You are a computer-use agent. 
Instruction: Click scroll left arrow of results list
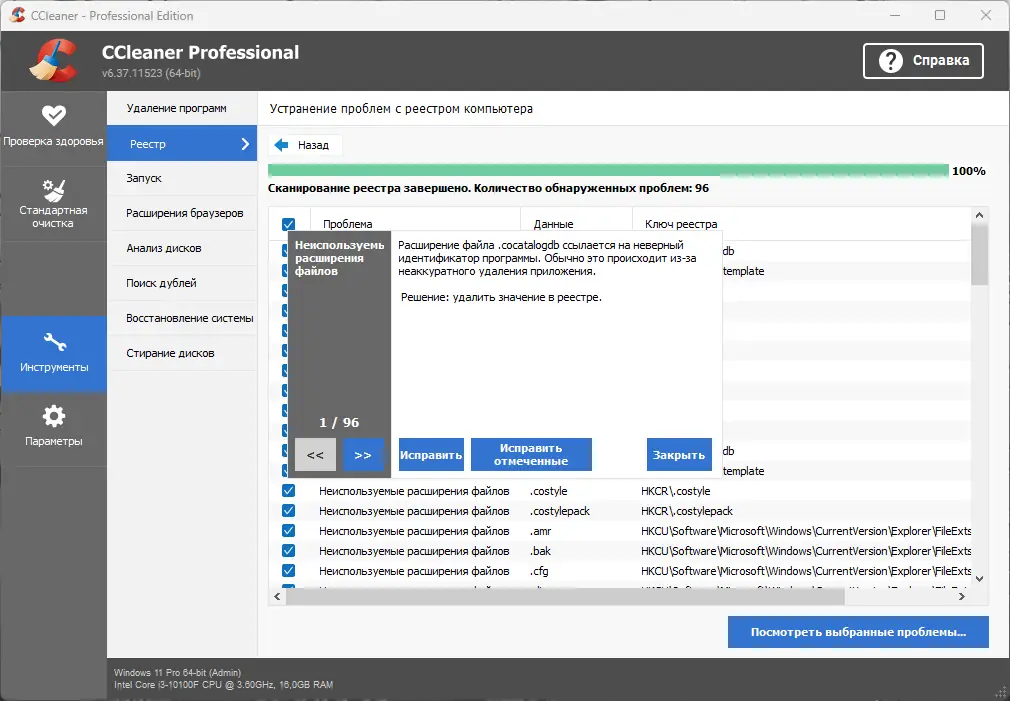278,597
